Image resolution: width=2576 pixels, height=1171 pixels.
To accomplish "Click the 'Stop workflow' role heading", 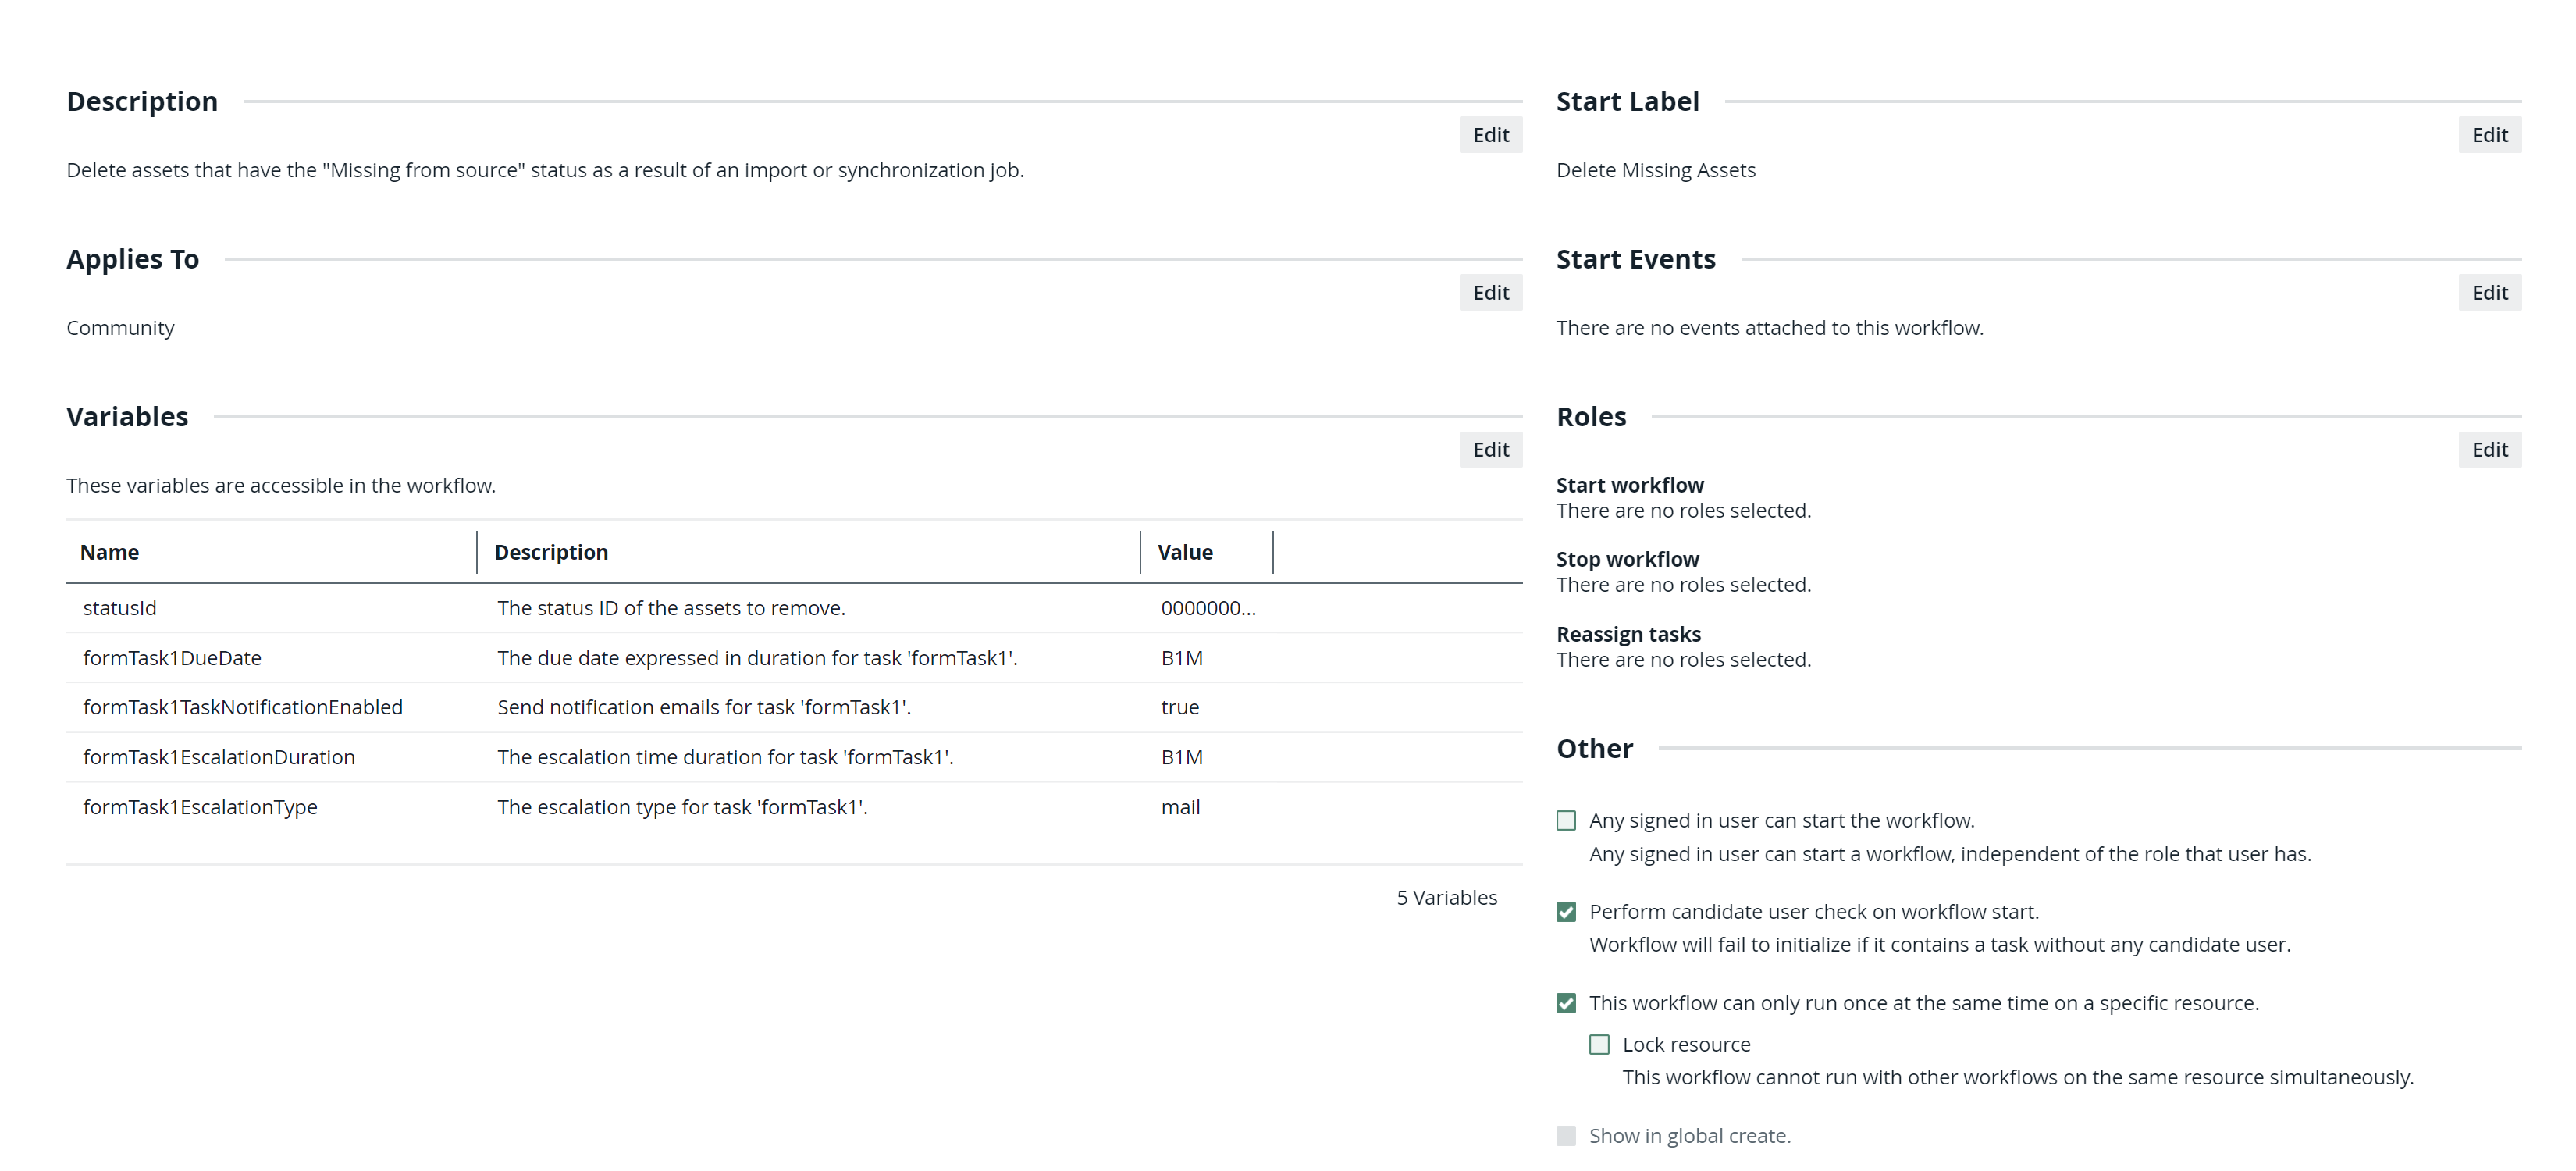I will [x=1627, y=559].
